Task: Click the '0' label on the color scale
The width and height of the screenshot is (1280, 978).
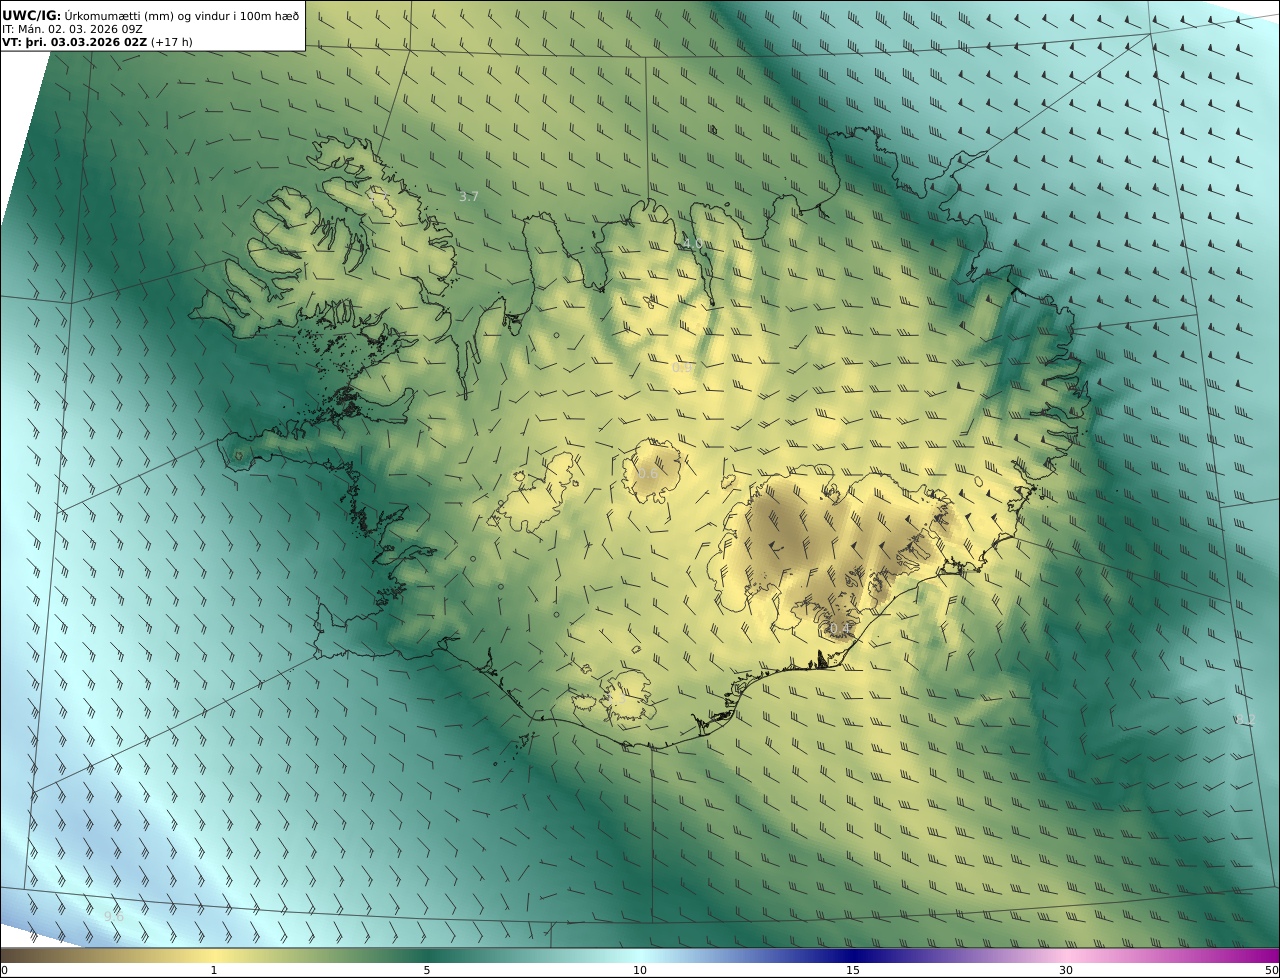Action: (4, 970)
